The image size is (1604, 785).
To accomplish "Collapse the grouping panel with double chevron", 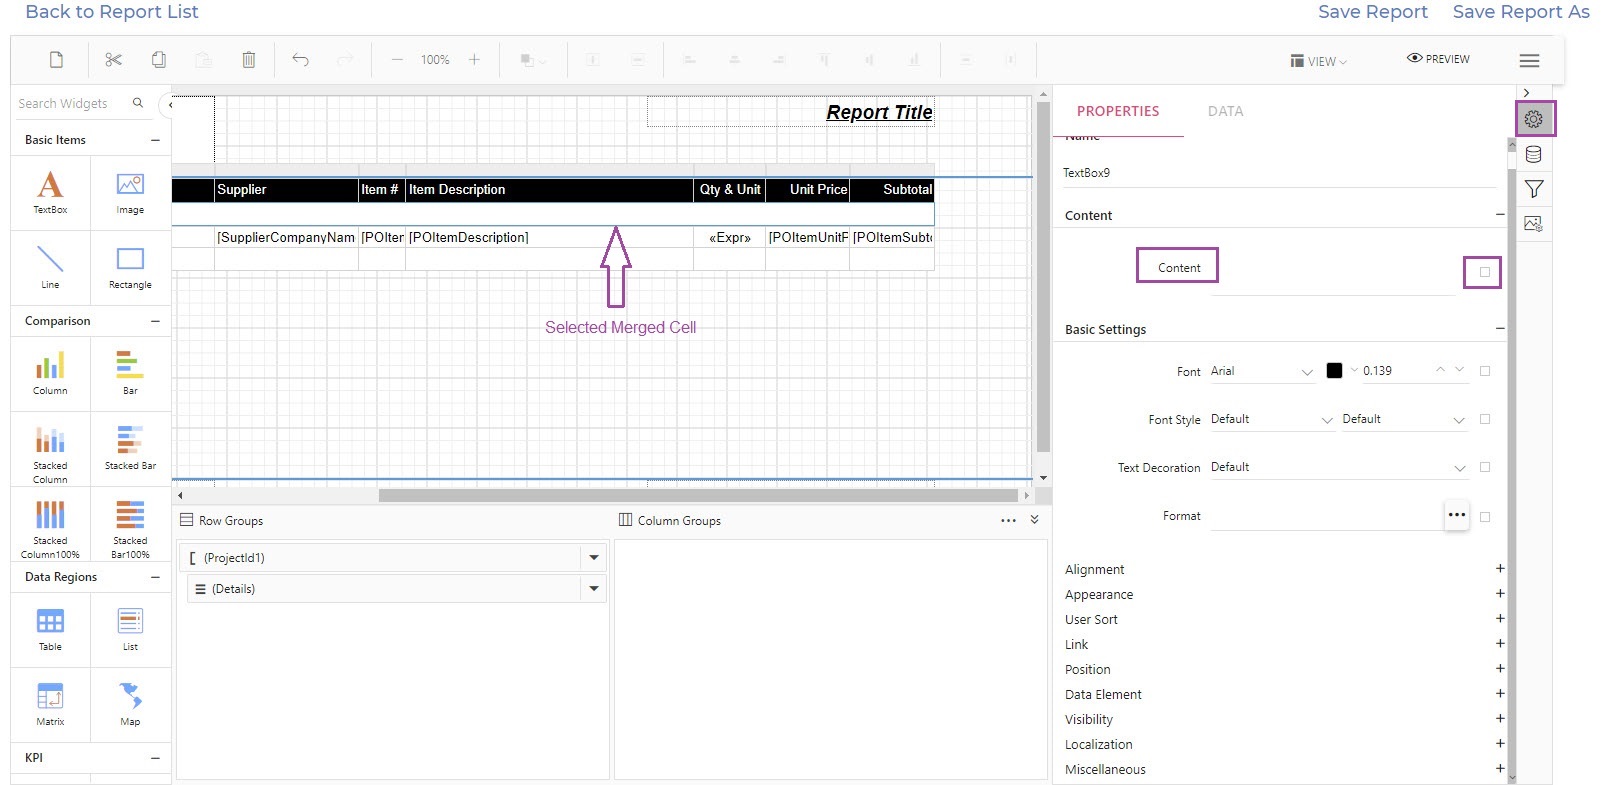I will click(1034, 520).
